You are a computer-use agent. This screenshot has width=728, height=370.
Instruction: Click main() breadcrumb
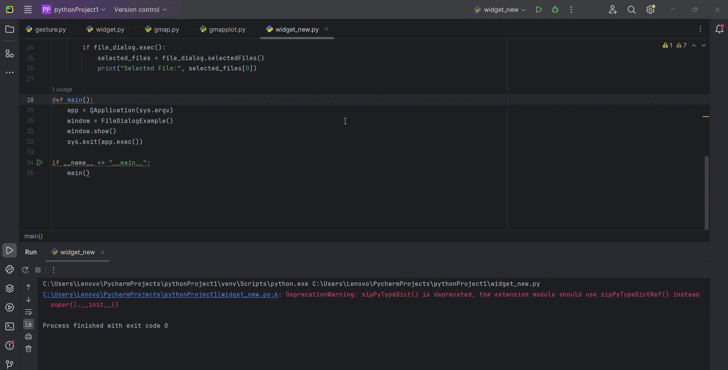tap(33, 236)
